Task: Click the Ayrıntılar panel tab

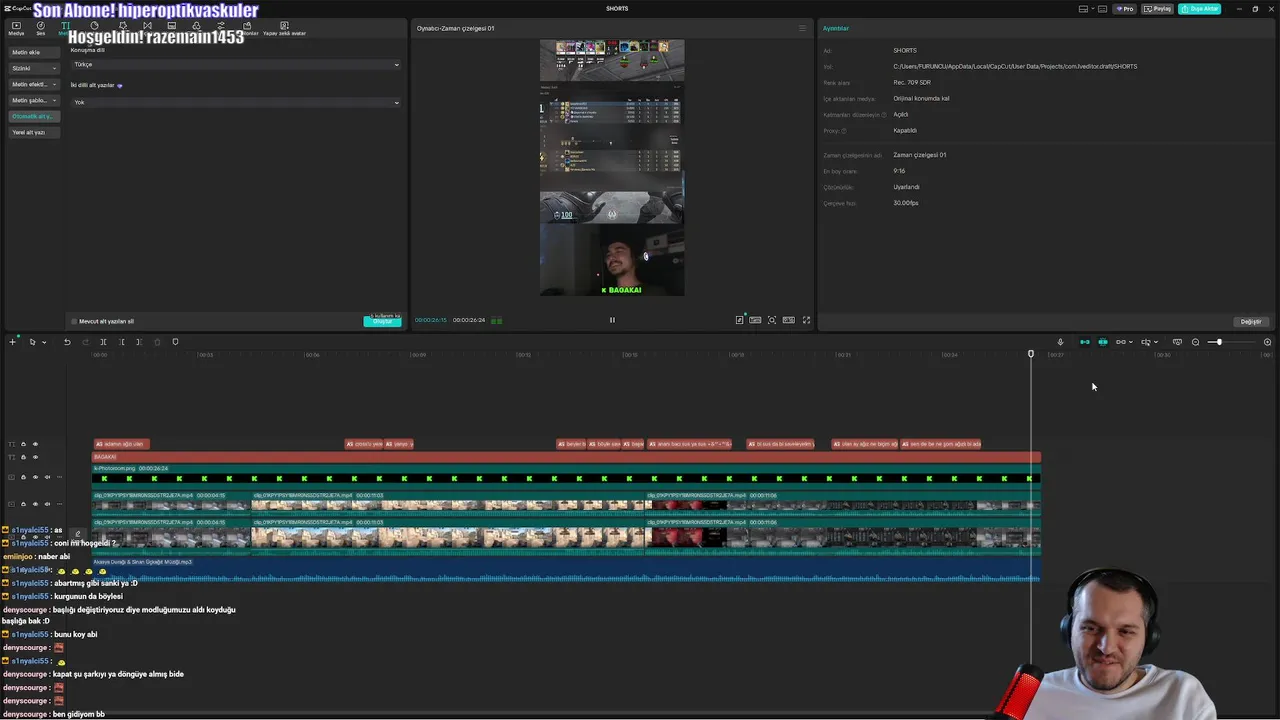Action: (836, 28)
